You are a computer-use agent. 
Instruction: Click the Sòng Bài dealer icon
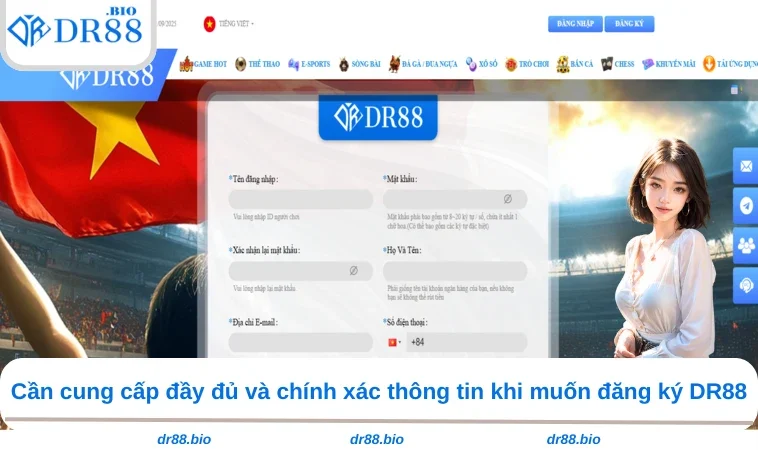(x=344, y=64)
